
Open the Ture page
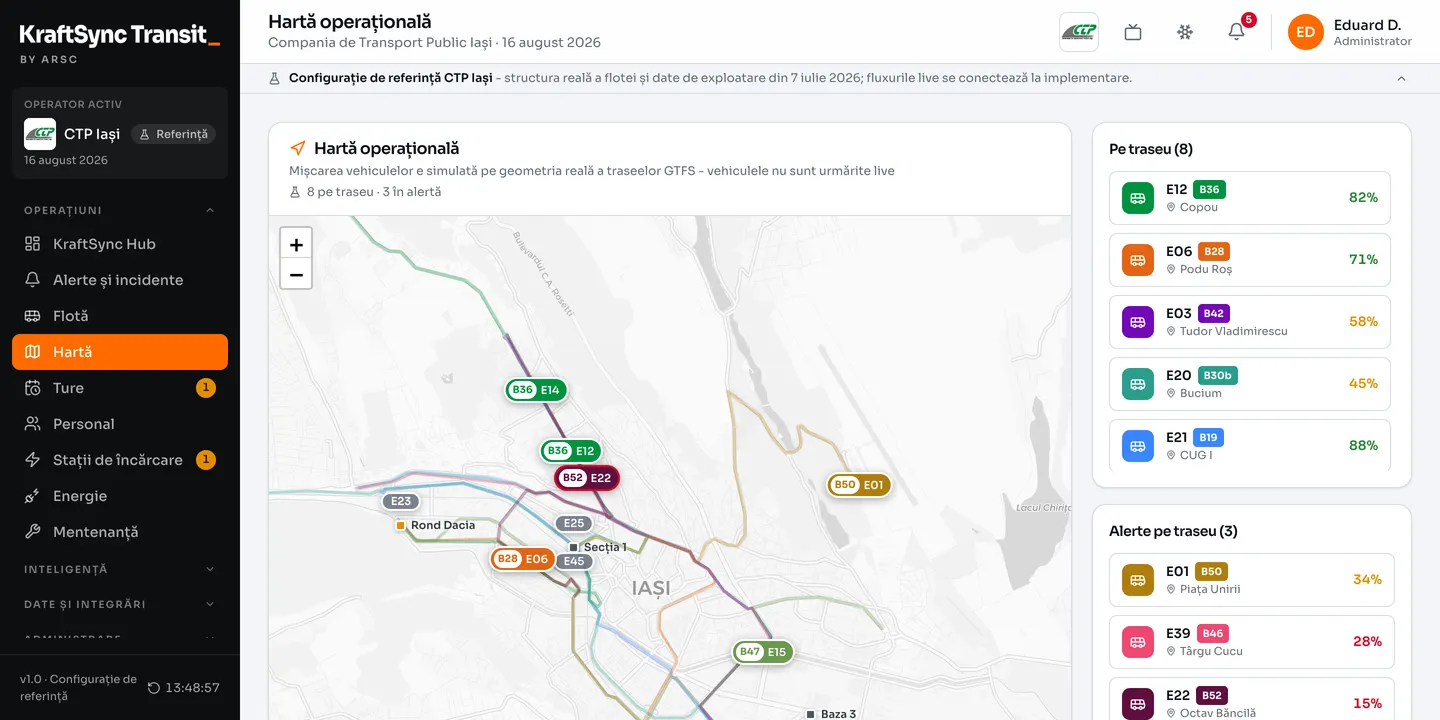point(120,388)
